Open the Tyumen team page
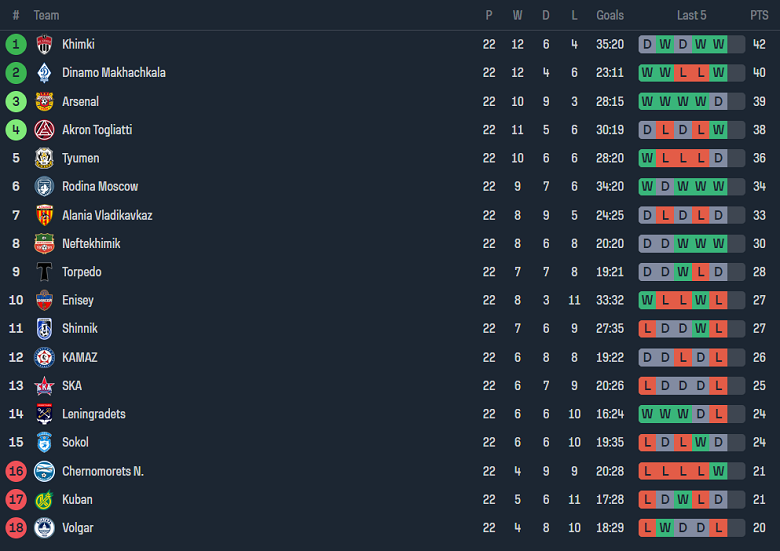 (x=80, y=158)
